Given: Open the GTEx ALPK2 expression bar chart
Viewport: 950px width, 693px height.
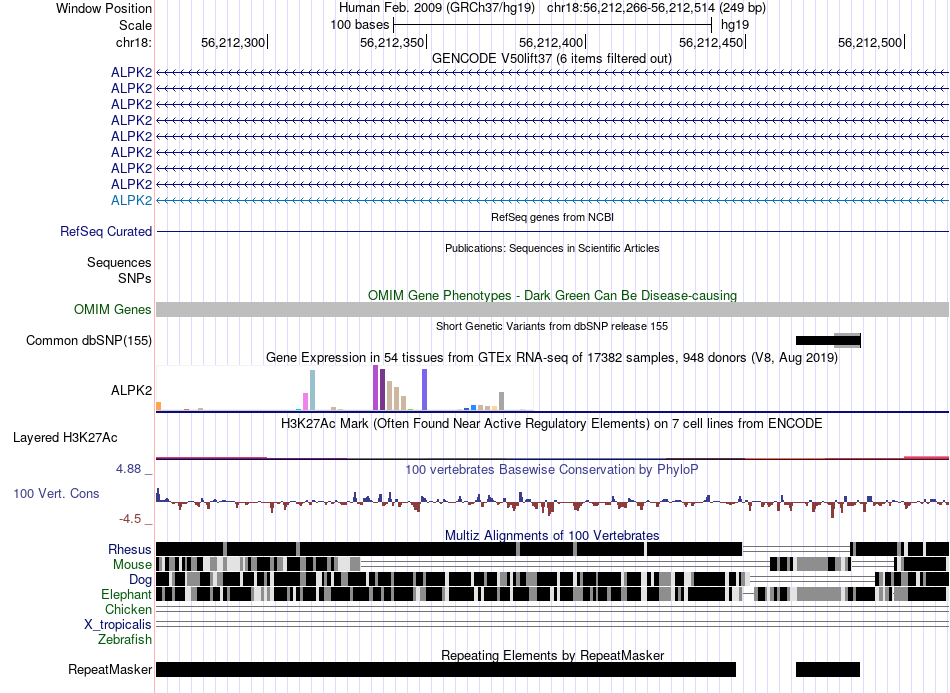Looking at the screenshot, I should 344,388.
